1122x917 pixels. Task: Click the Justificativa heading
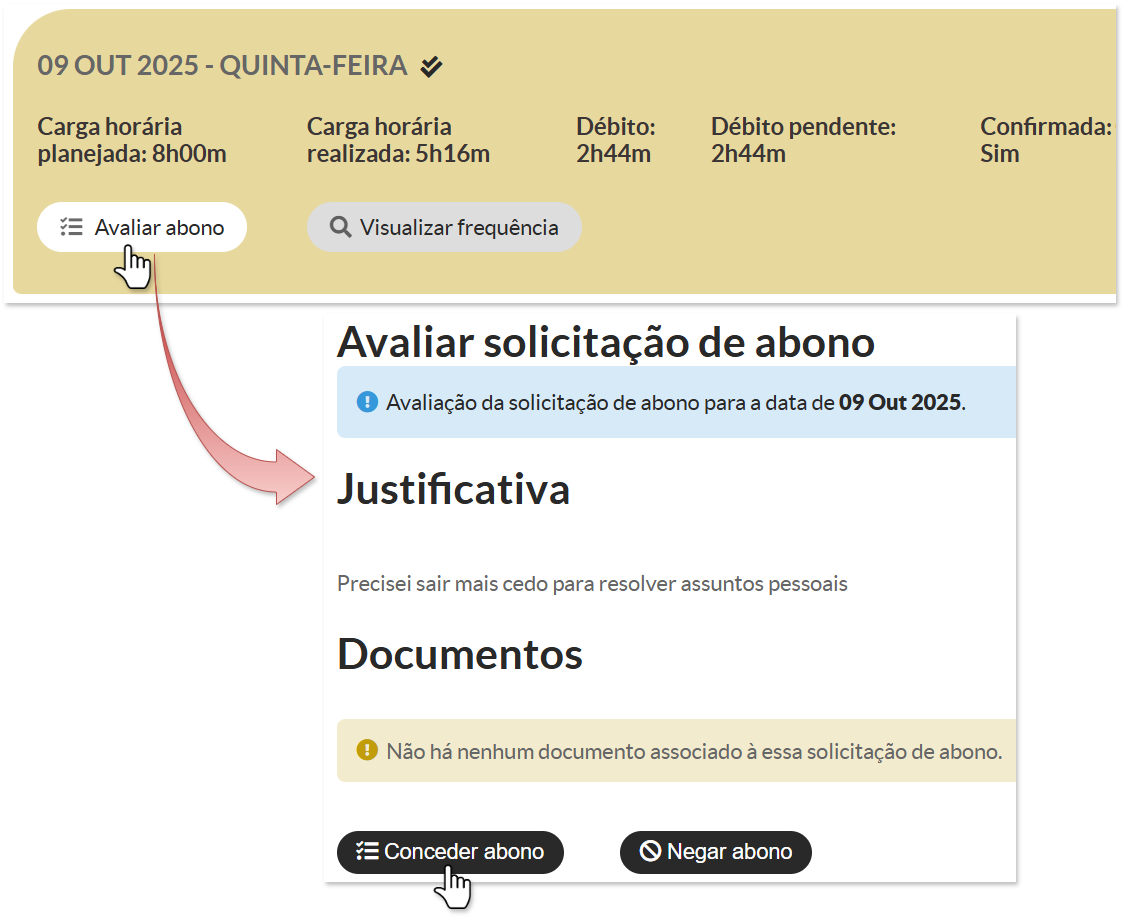pos(453,489)
